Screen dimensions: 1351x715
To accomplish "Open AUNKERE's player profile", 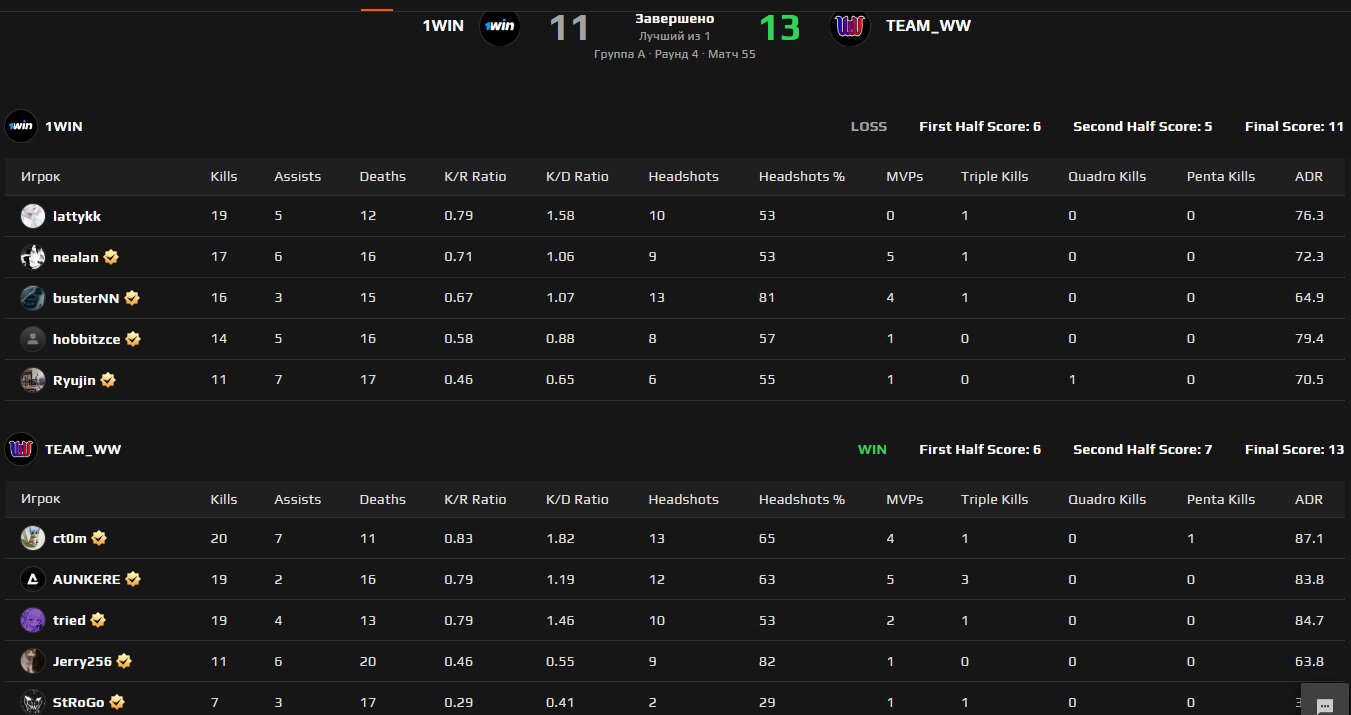I will [87, 579].
